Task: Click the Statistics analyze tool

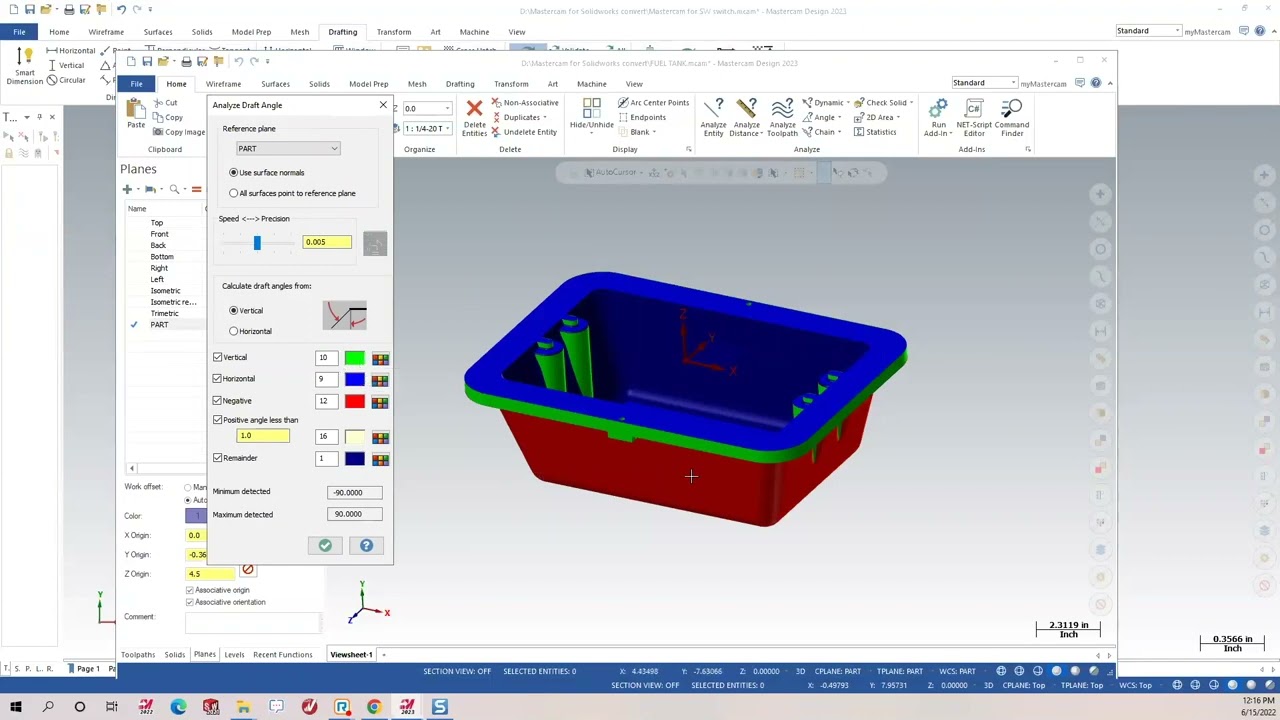Action: 875,132
